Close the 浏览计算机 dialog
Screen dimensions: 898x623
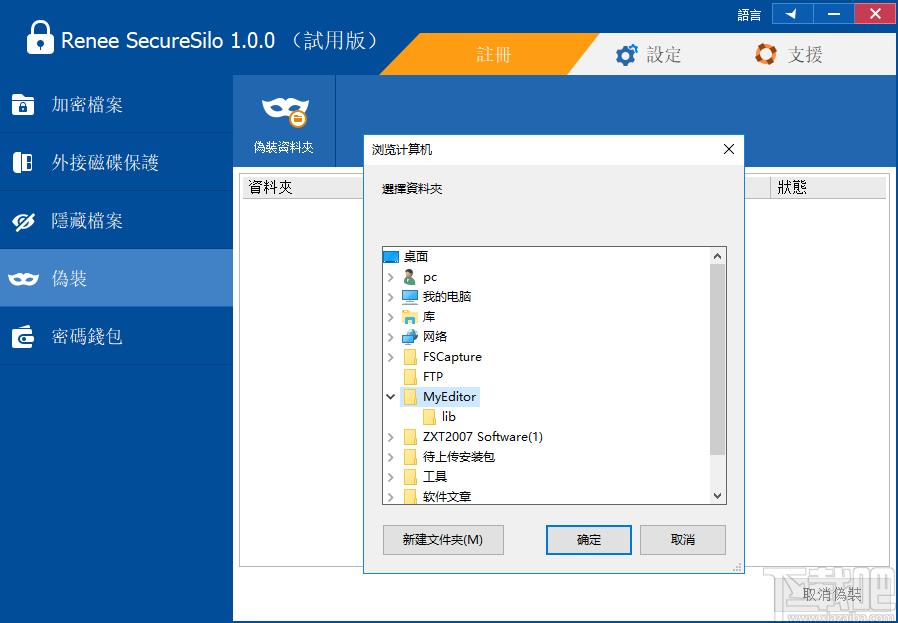(x=728, y=149)
